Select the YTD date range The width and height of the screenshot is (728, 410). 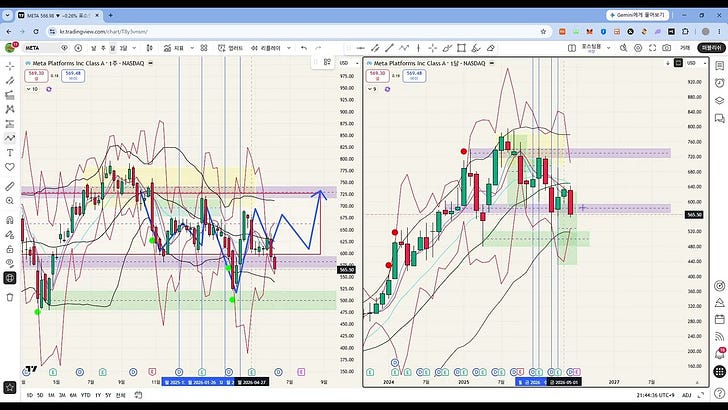point(85,395)
